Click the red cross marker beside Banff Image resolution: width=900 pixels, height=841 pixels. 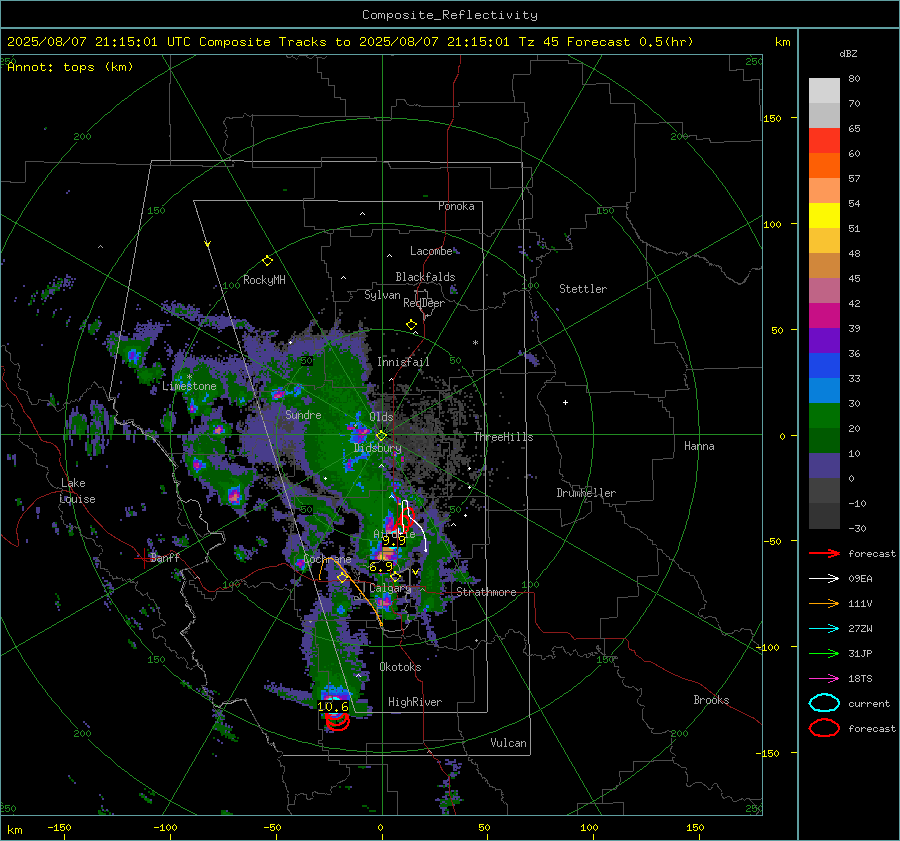(142, 557)
